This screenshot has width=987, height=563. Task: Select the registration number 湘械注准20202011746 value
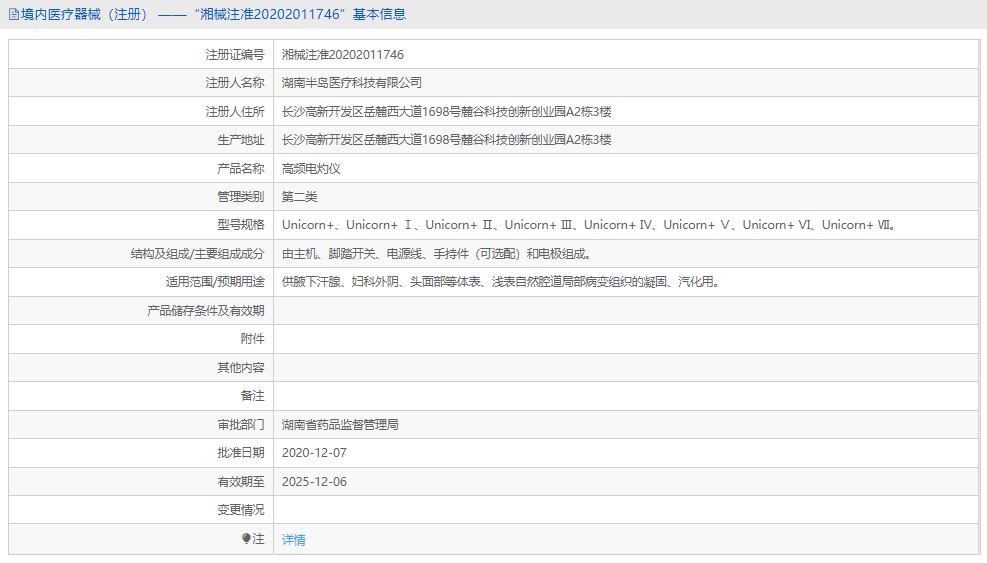point(342,55)
